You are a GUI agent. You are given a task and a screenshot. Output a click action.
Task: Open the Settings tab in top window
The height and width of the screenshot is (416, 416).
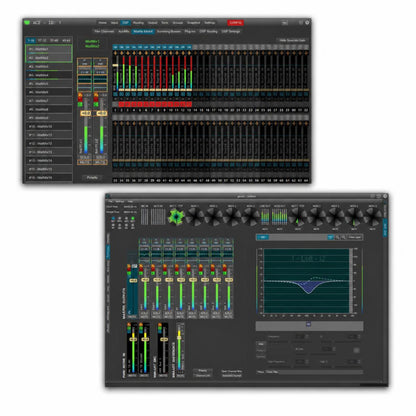[210, 23]
